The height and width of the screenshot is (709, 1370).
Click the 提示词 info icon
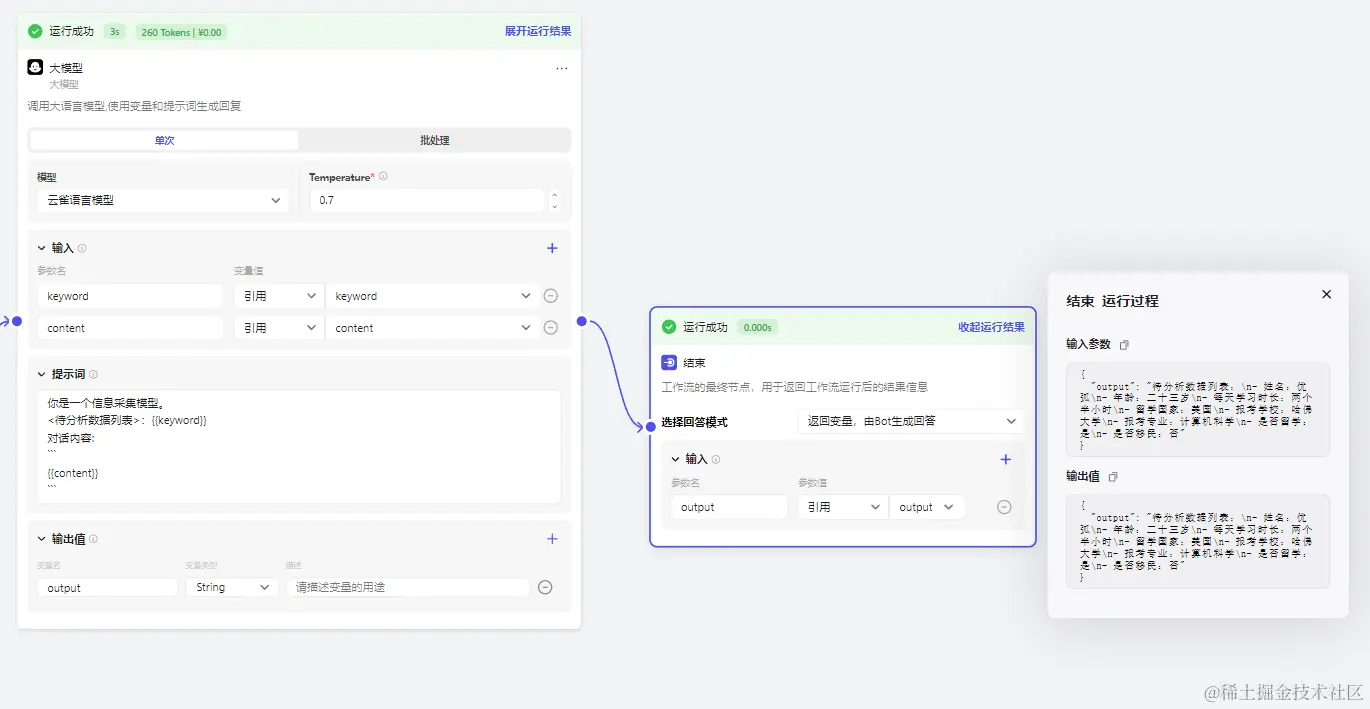93,374
